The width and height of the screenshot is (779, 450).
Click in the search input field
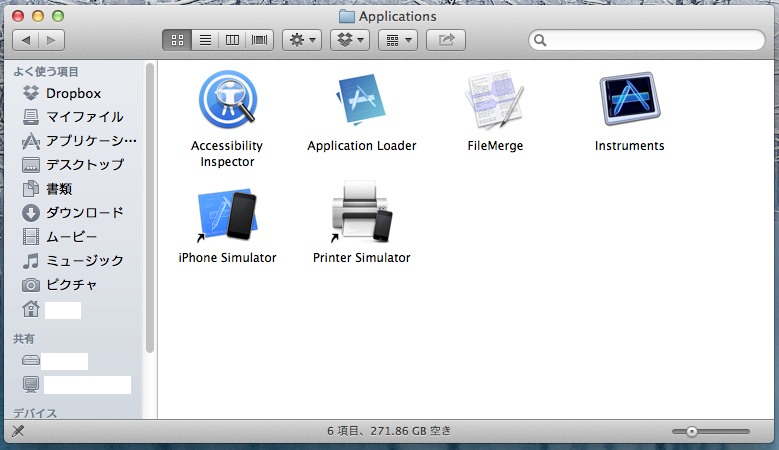647,40
